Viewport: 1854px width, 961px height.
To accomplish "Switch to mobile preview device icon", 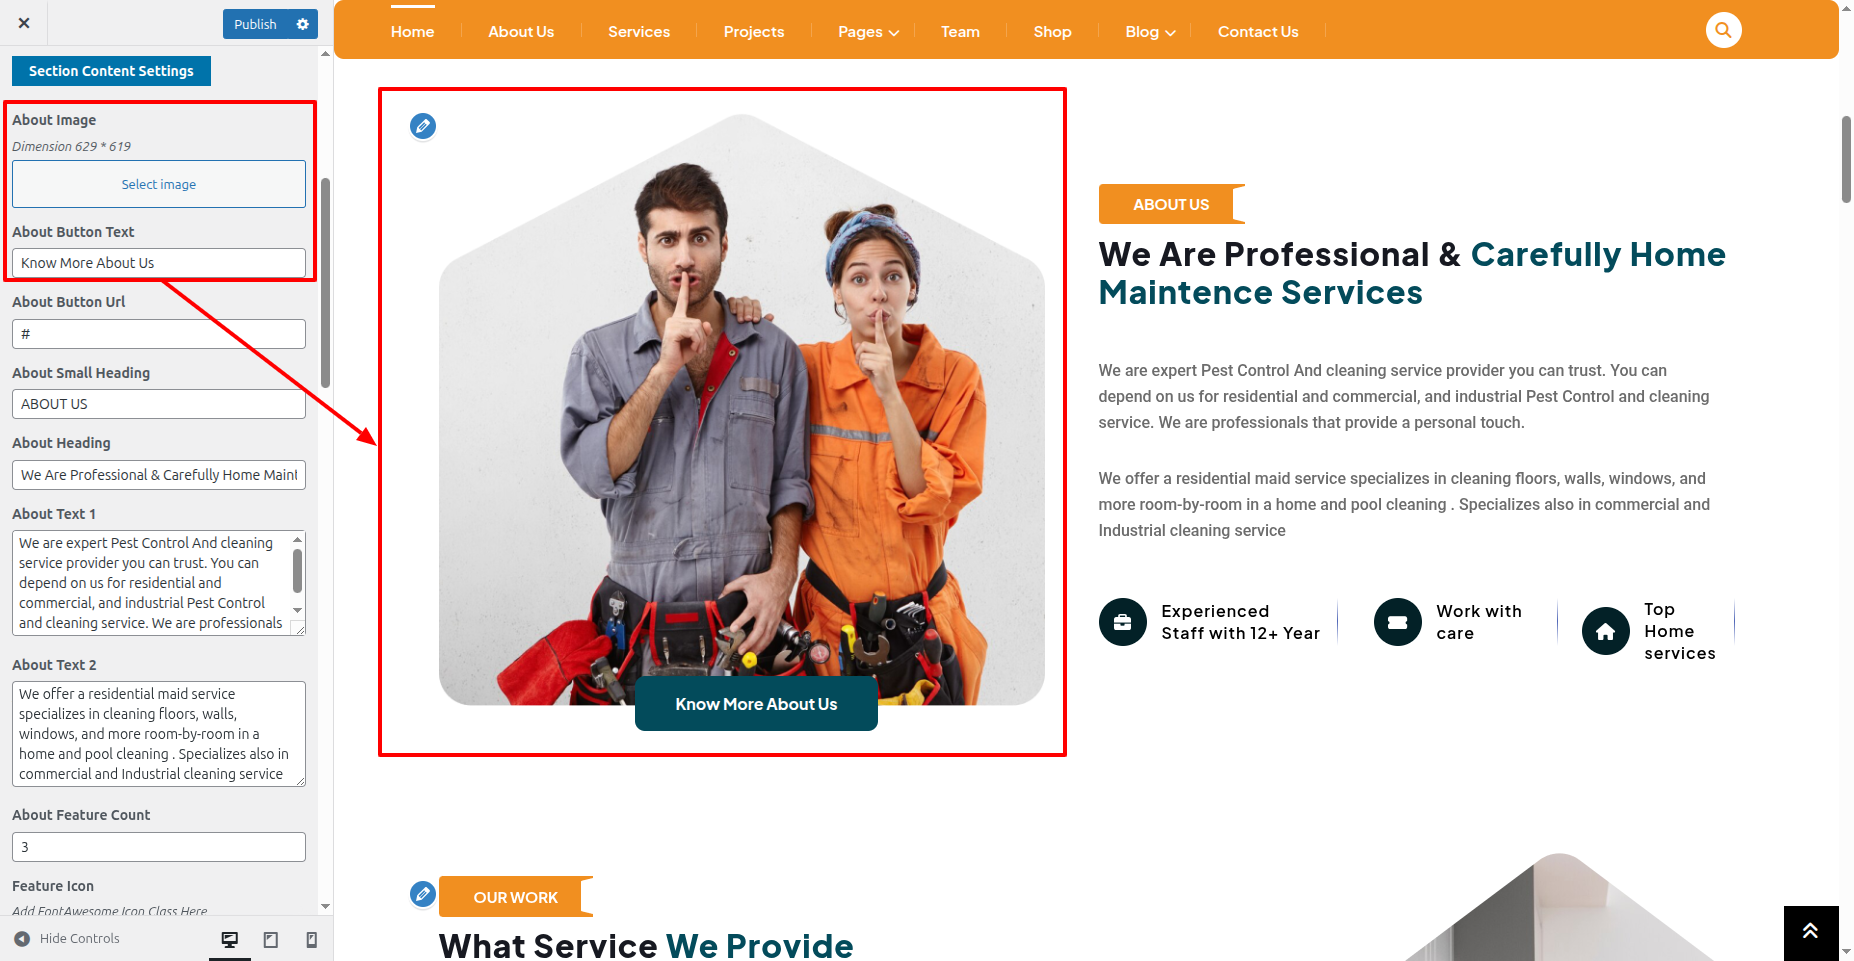I will click(312, 939).
